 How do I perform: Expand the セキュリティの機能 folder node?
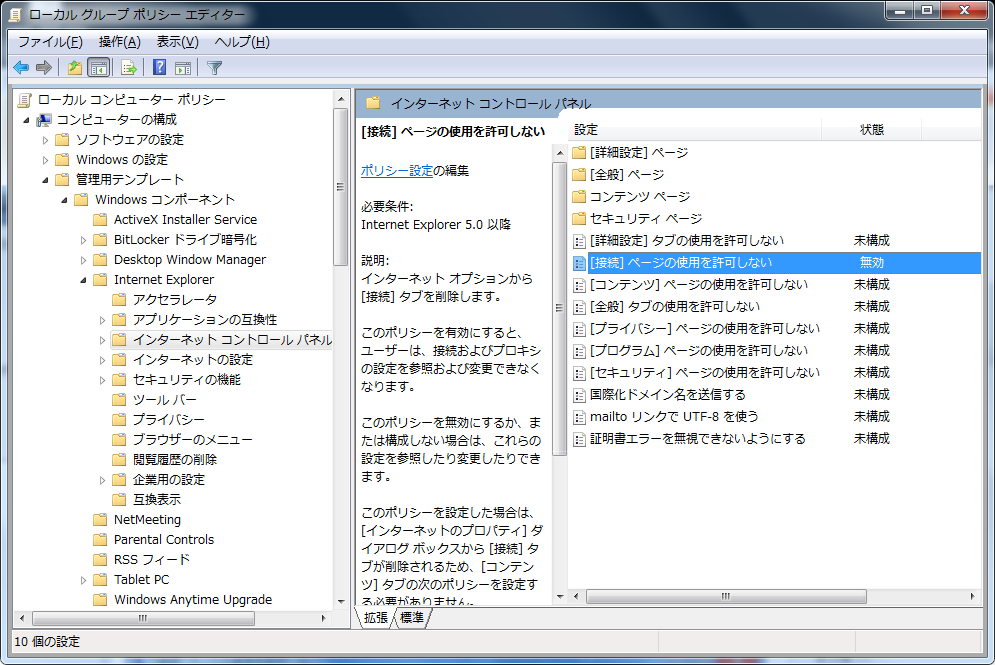(102, 380)
